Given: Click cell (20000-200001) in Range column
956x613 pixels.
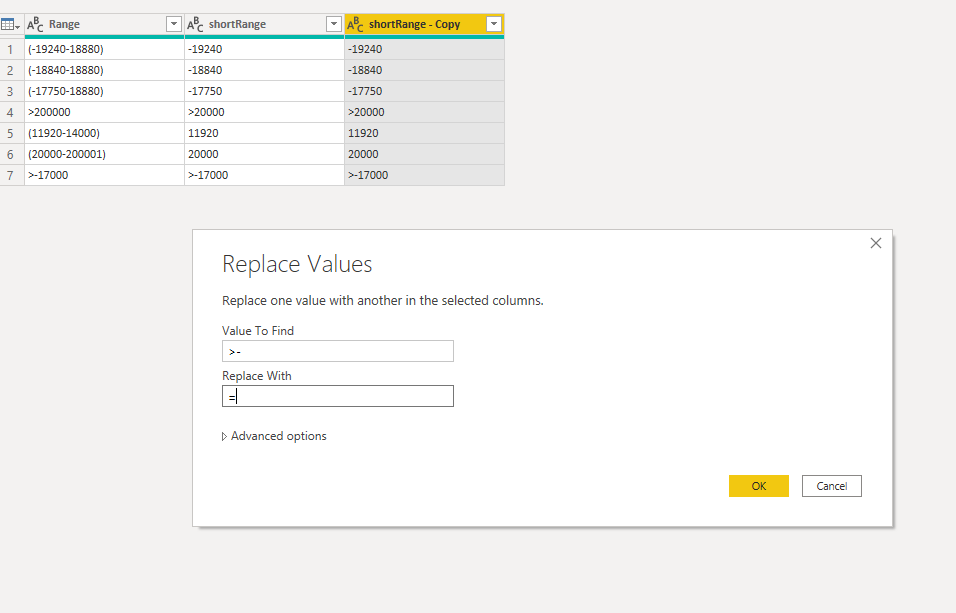Looking at the screenshot, I should tap(104, 154).
